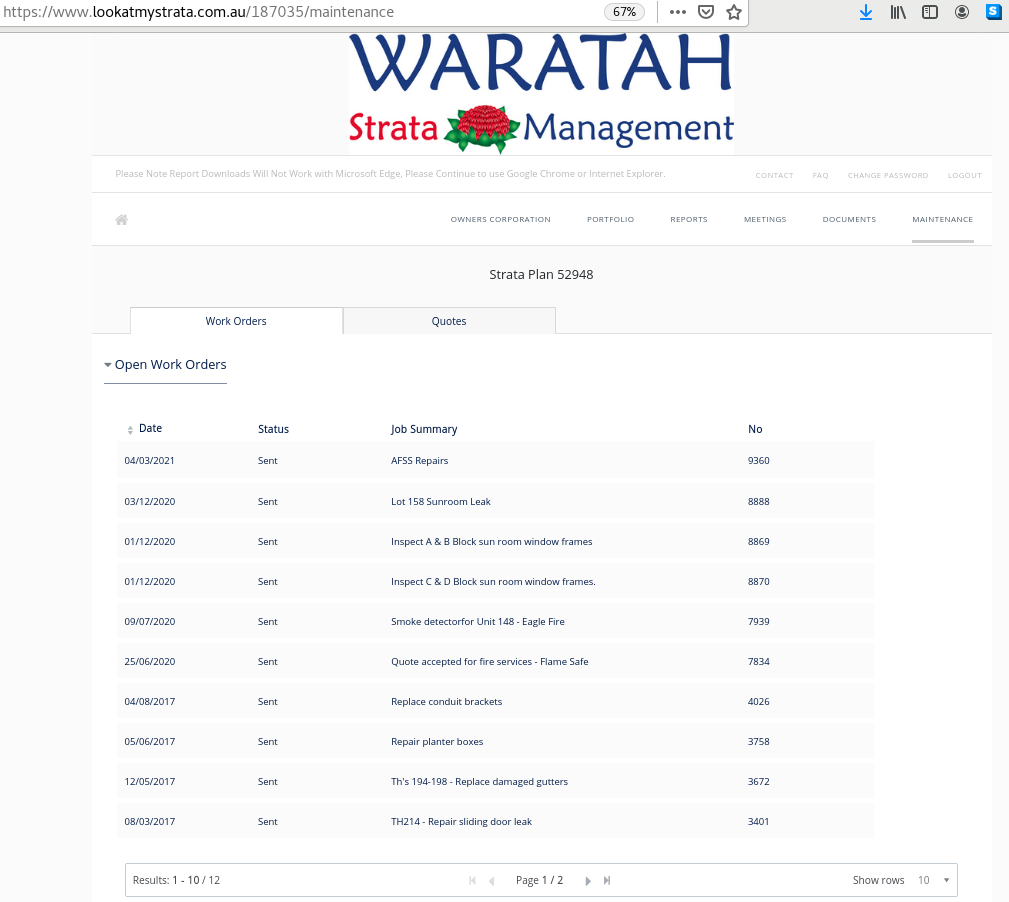Click the date 09/07/2020
1009x902 pixels.
pos(149,621)
